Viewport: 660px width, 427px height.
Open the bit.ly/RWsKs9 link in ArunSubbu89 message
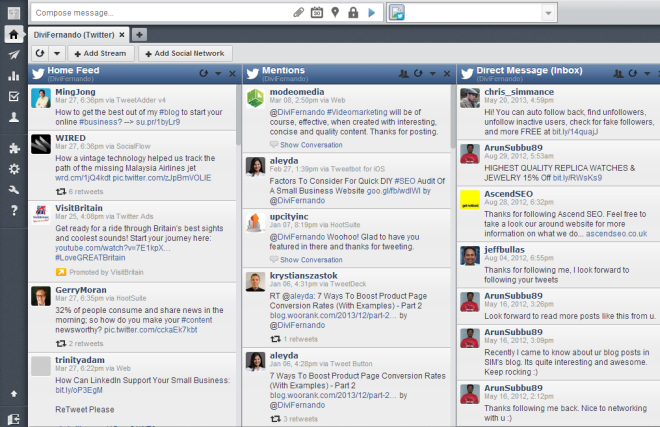pos(577,178)
